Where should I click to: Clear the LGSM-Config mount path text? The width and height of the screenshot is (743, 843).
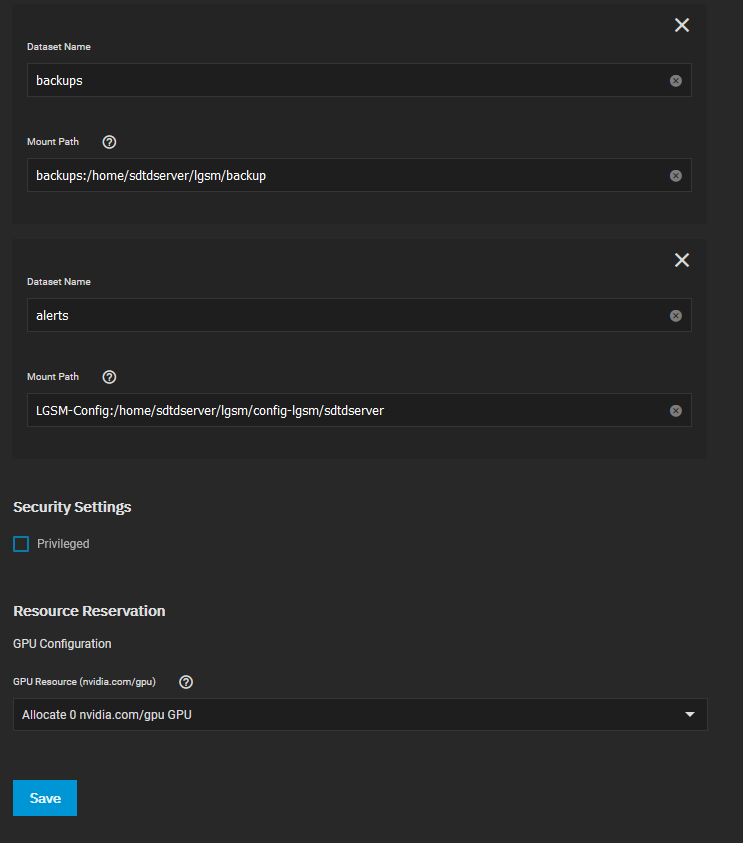pyautogui.click(x=676, y=411)
